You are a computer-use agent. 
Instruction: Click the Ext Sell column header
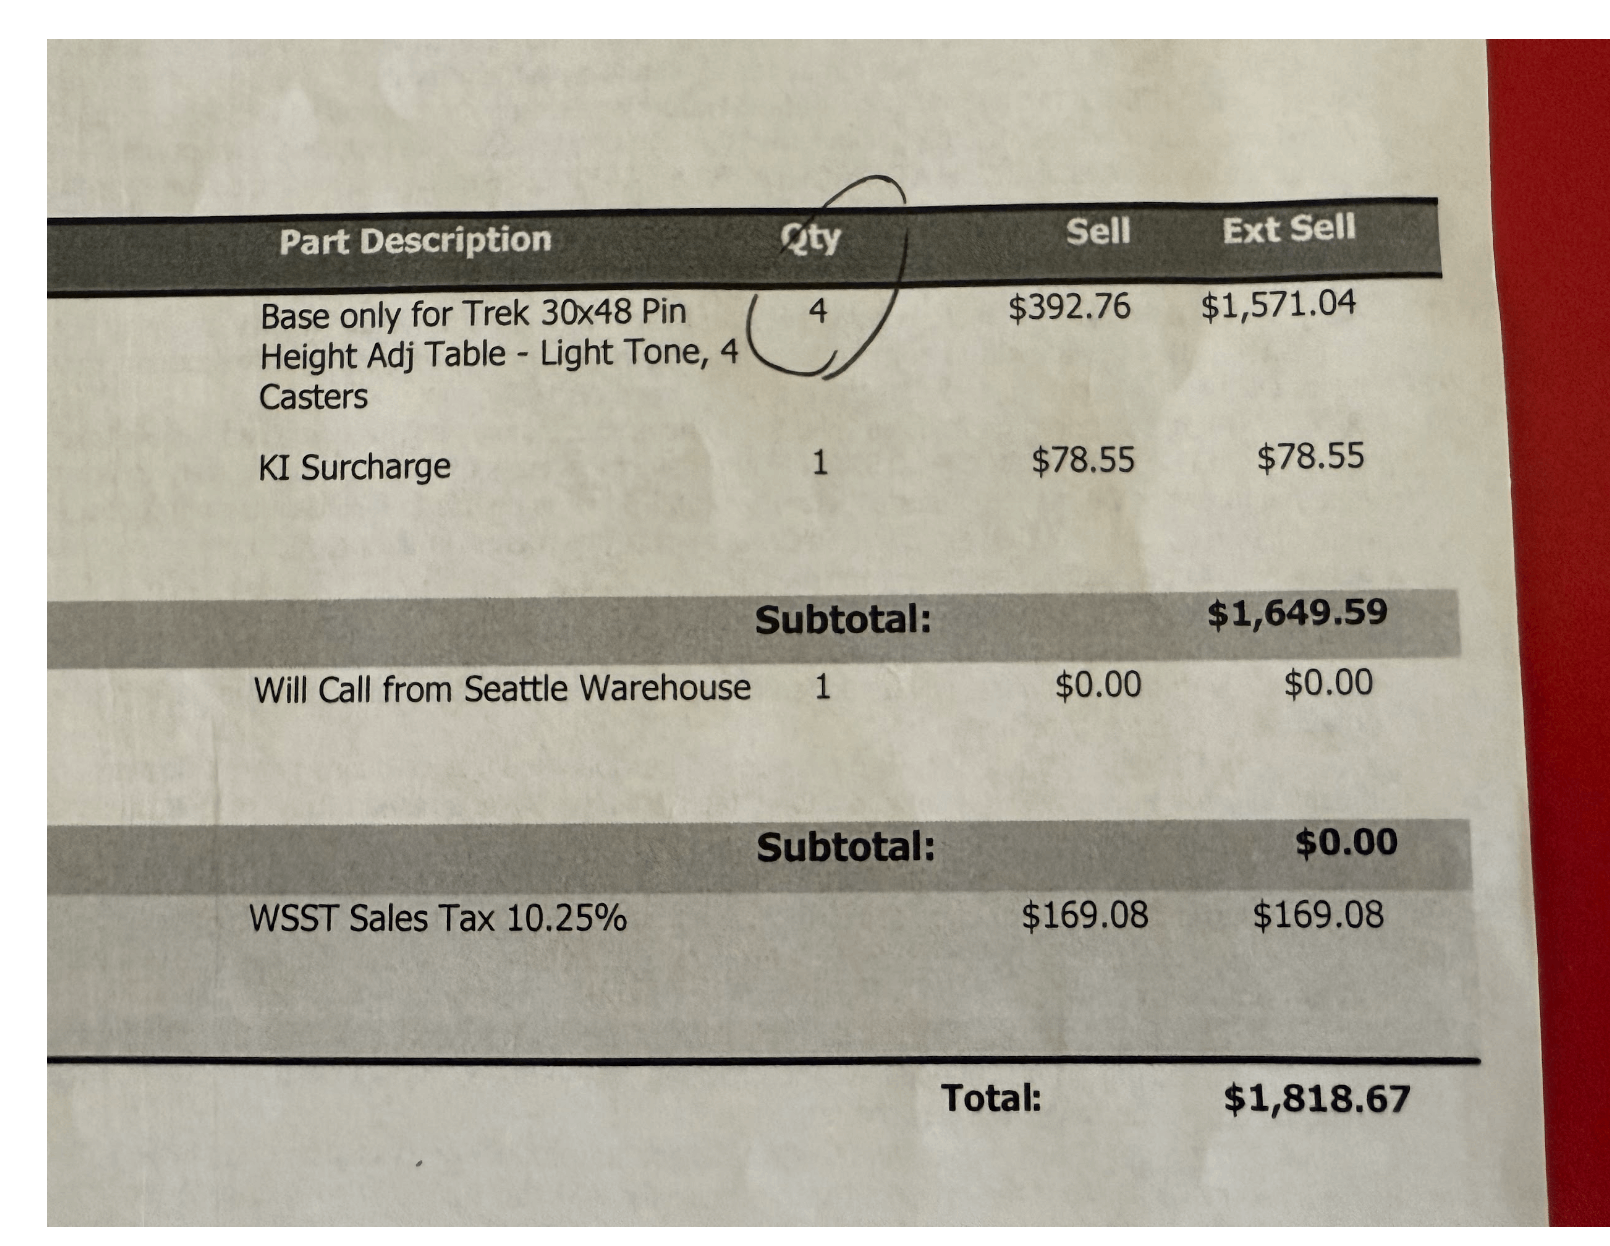(1289, 229)
